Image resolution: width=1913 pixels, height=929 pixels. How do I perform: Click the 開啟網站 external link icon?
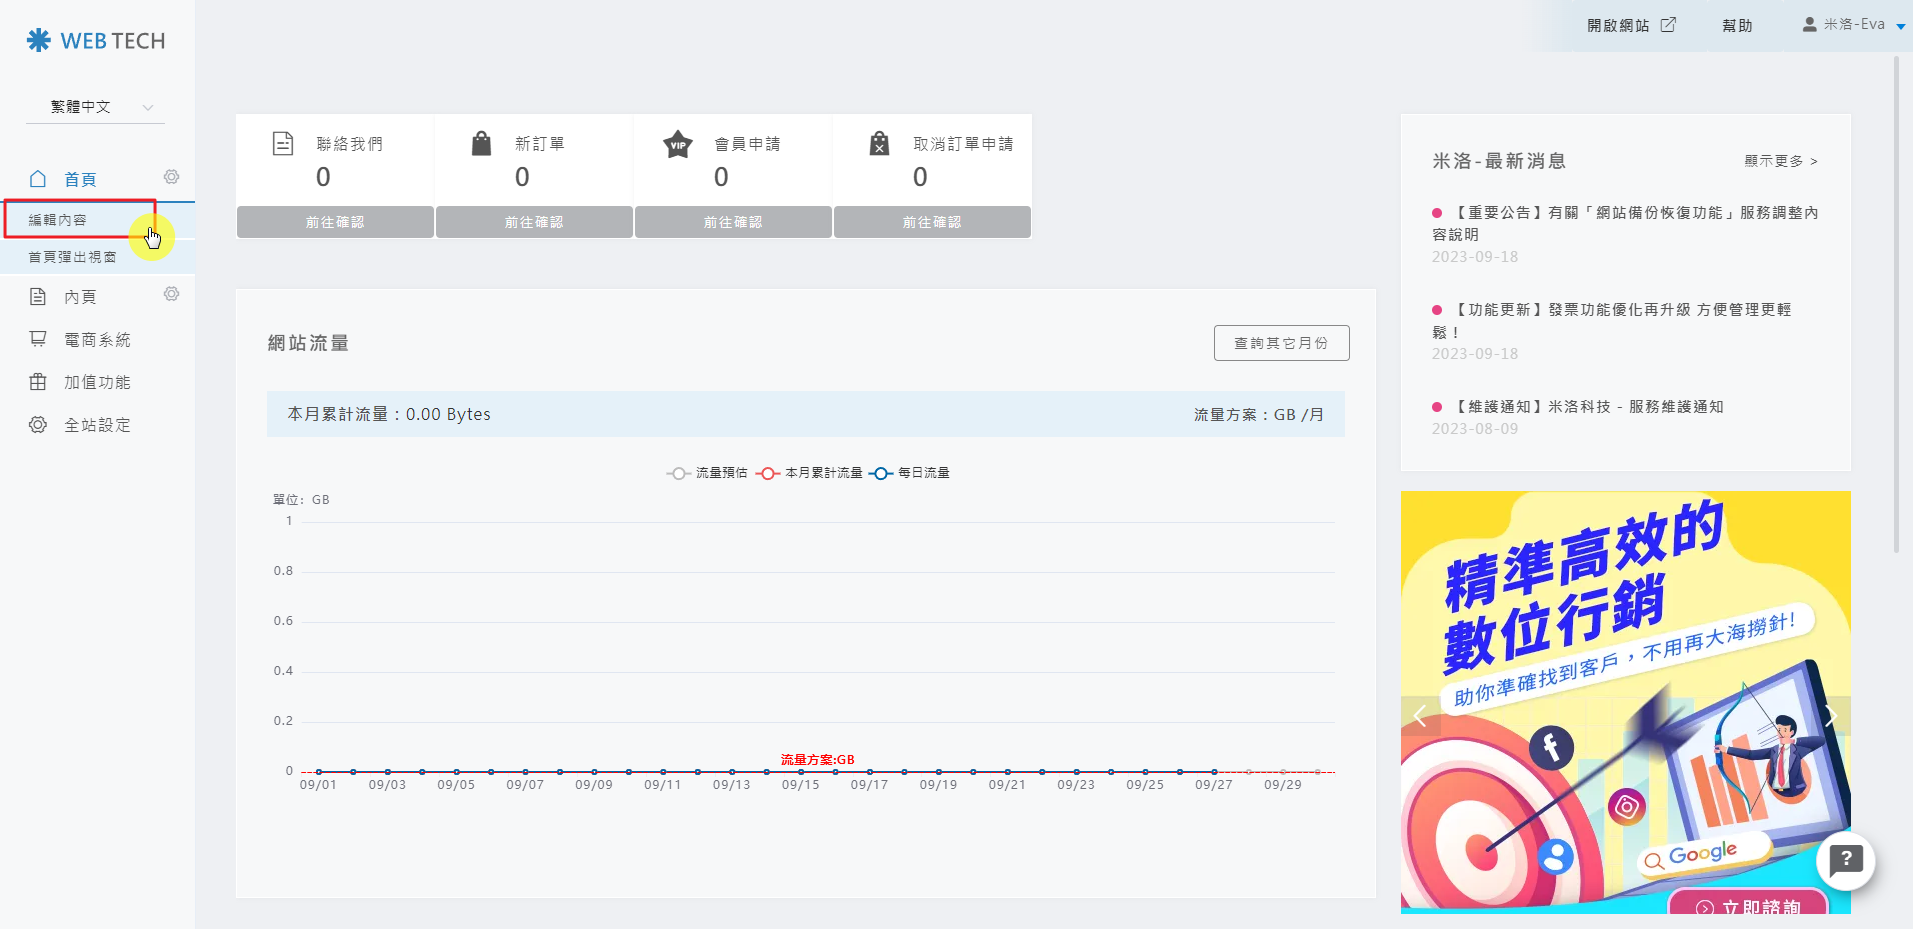(x=1668, y=25)
